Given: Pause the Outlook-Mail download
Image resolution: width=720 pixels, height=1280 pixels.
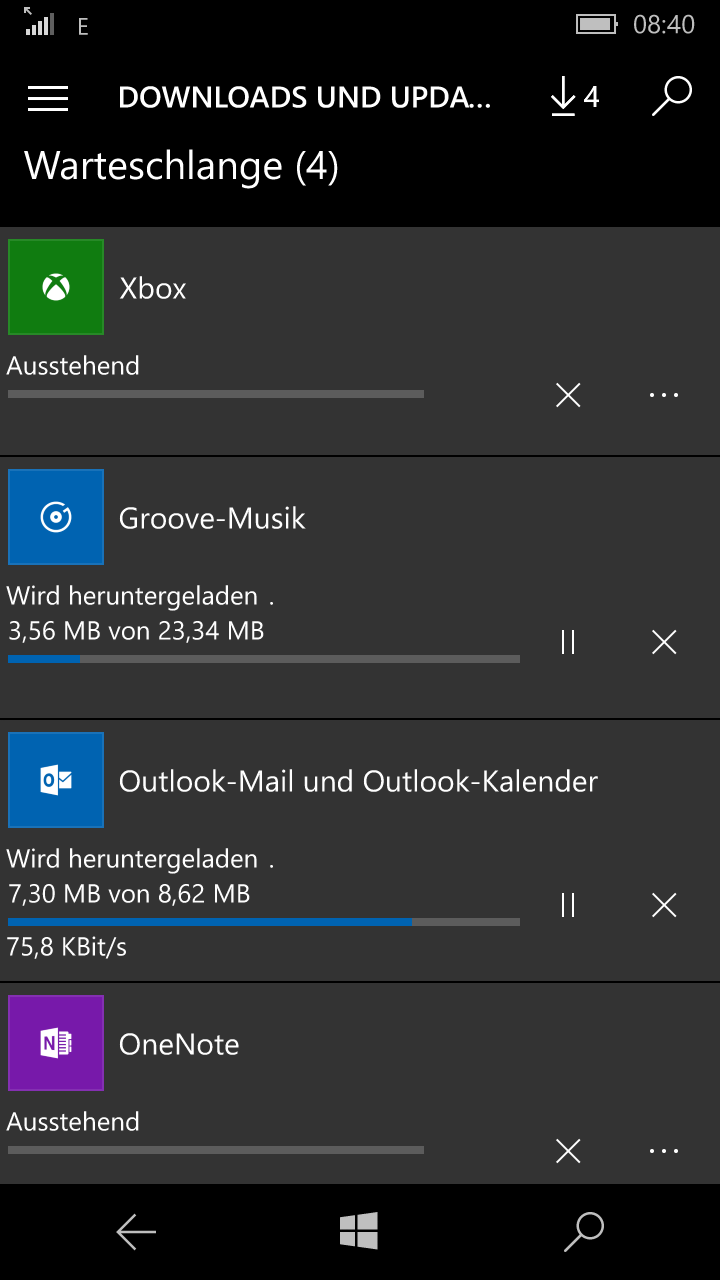Looking at the screenshot, I should [x=568, y=905].
